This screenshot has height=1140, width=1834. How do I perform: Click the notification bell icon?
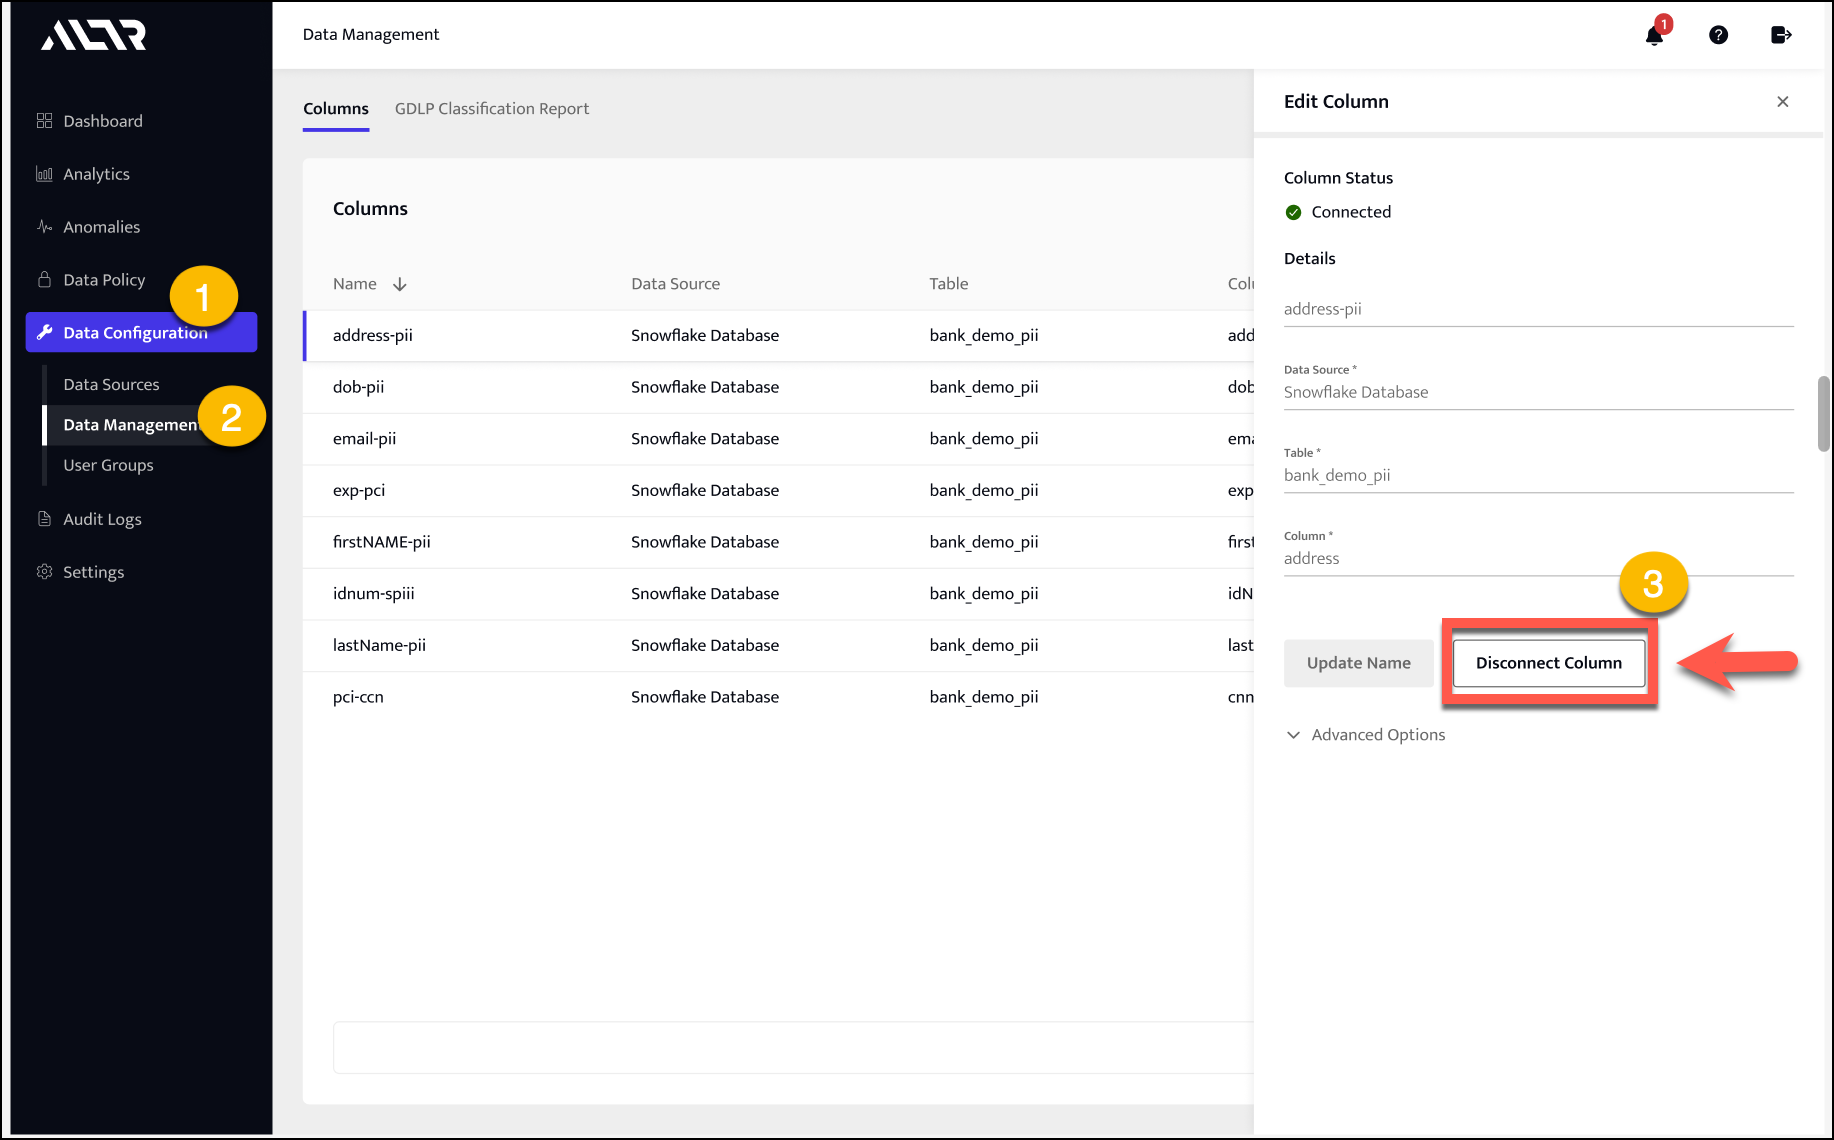pyautogui.click(x=1654, y=36)
